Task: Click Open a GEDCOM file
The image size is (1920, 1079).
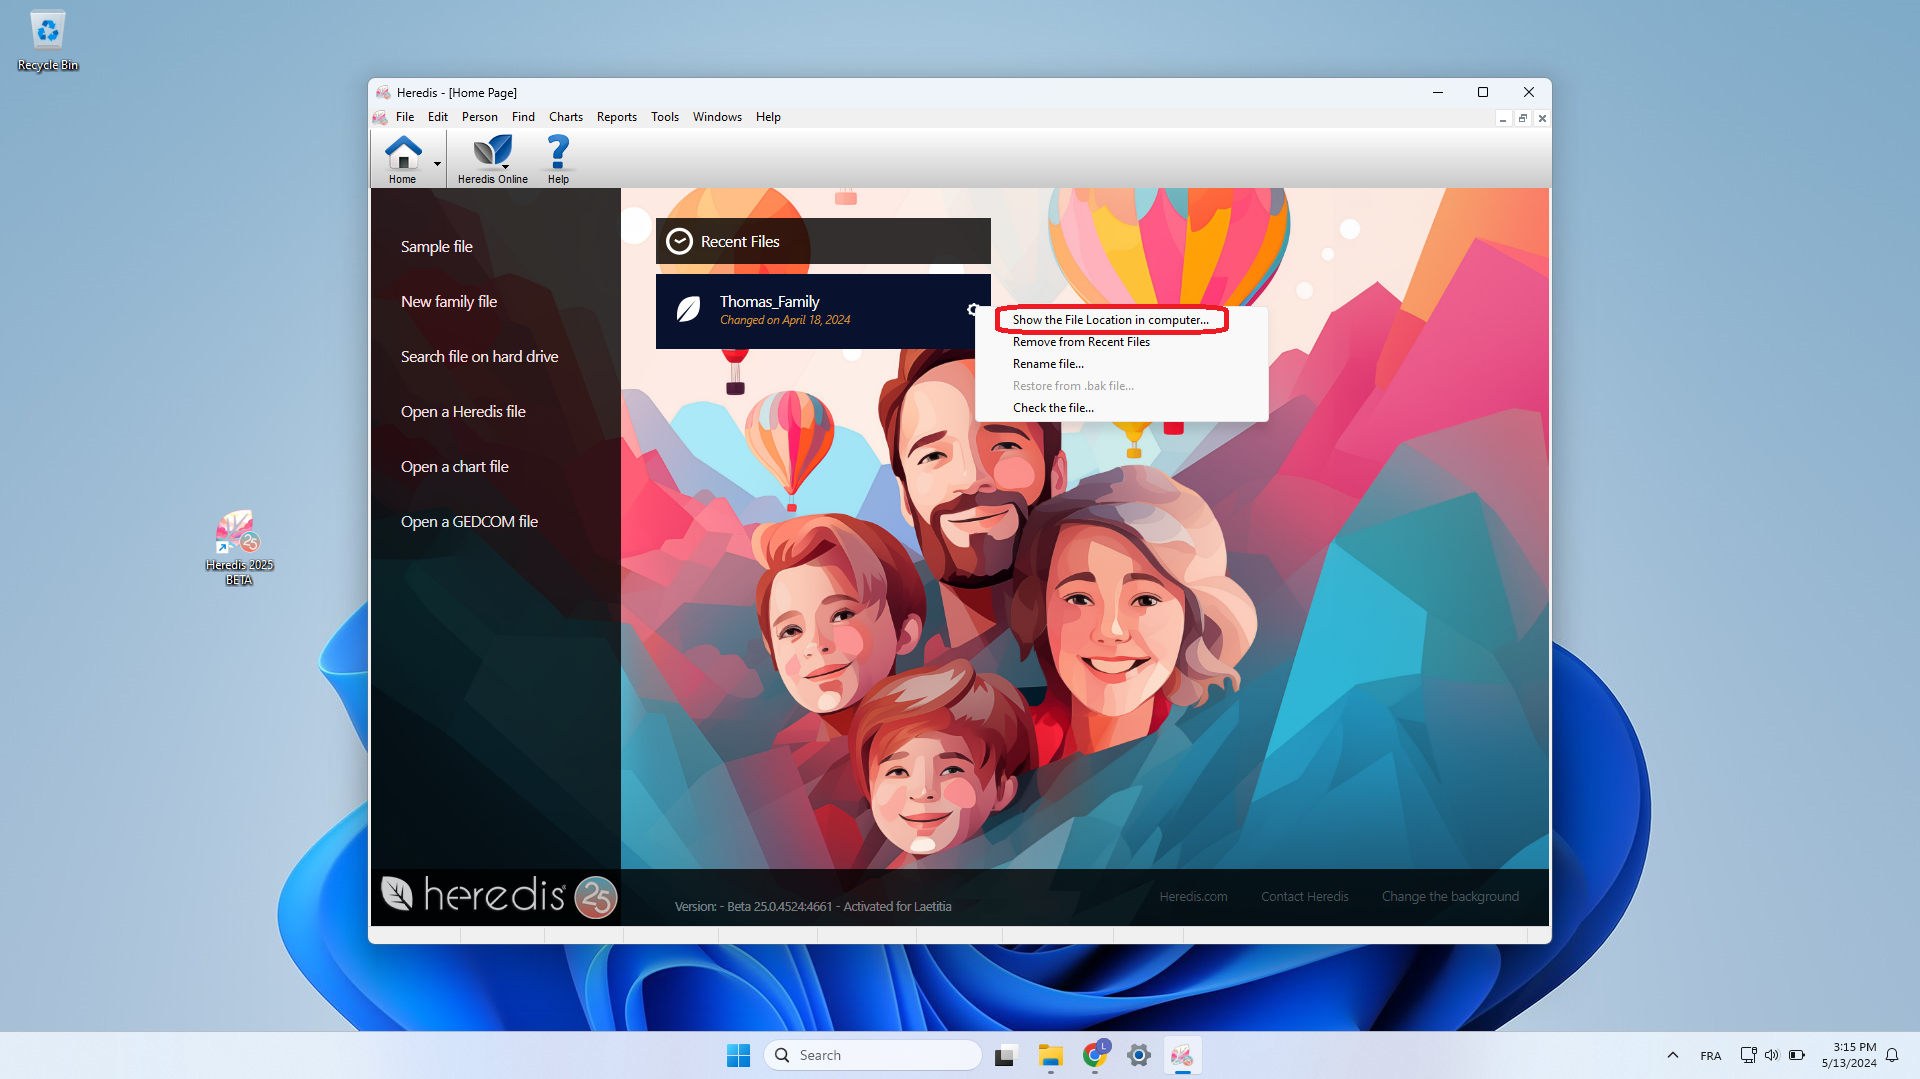Action: (x=469, y=522)
